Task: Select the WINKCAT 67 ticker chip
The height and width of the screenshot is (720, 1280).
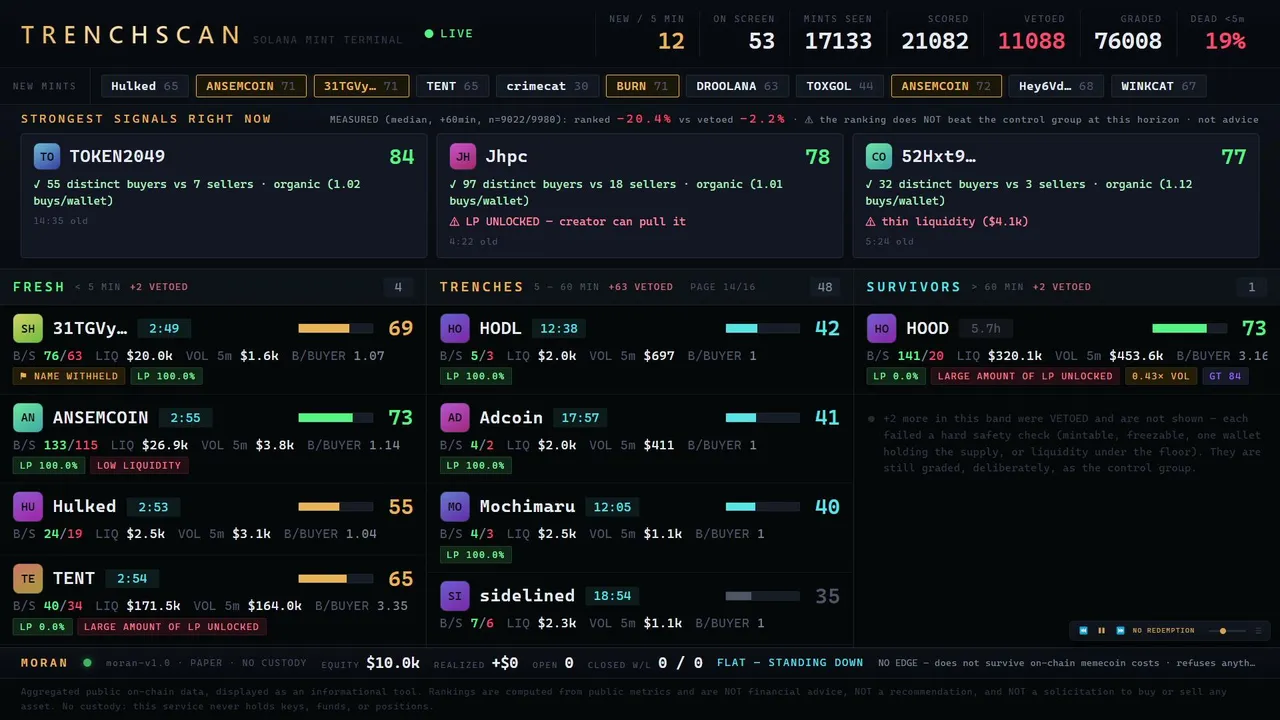Action: pos(1159,86)
